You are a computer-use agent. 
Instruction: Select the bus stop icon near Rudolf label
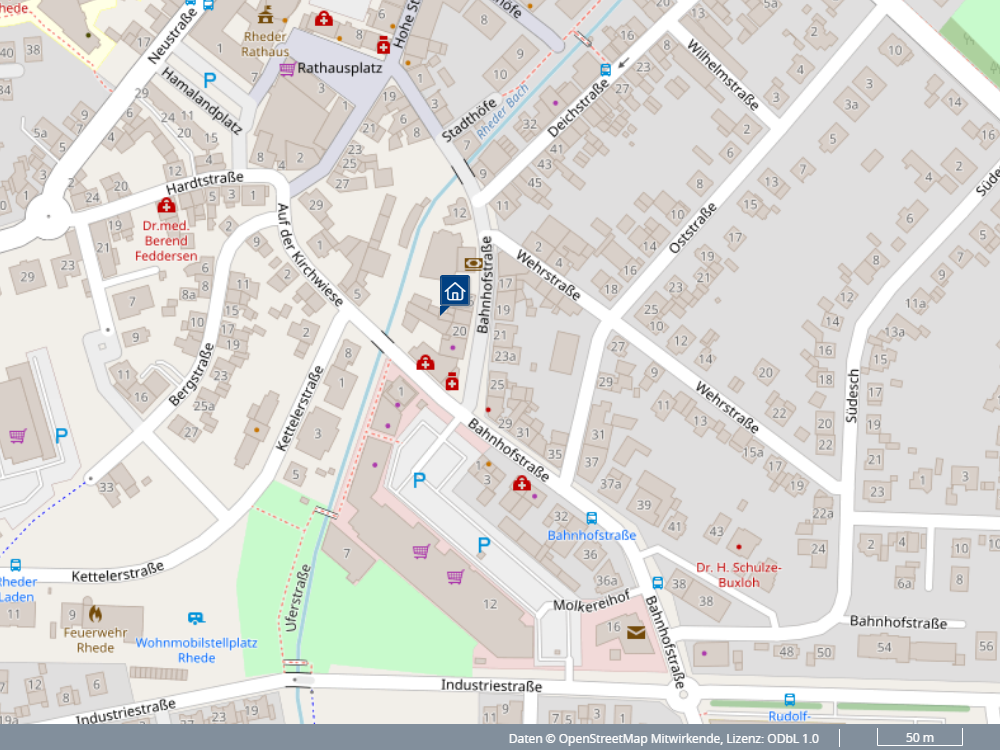click(790, 700)
